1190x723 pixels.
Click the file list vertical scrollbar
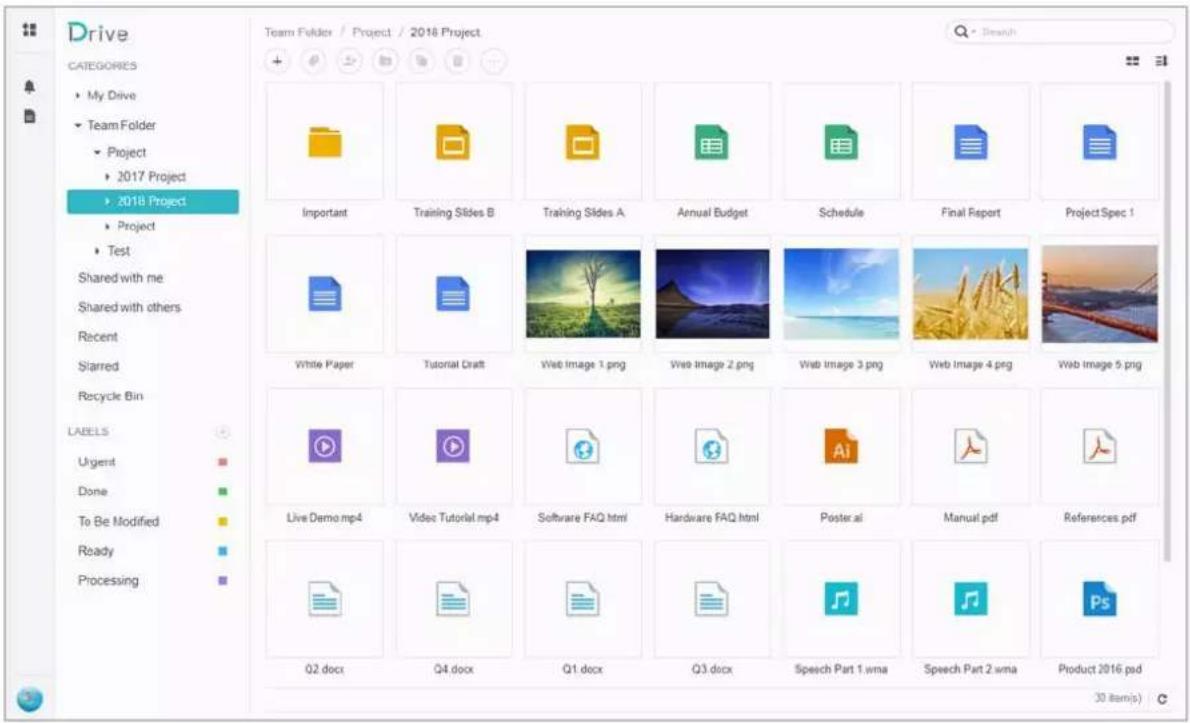(1167, 322)
